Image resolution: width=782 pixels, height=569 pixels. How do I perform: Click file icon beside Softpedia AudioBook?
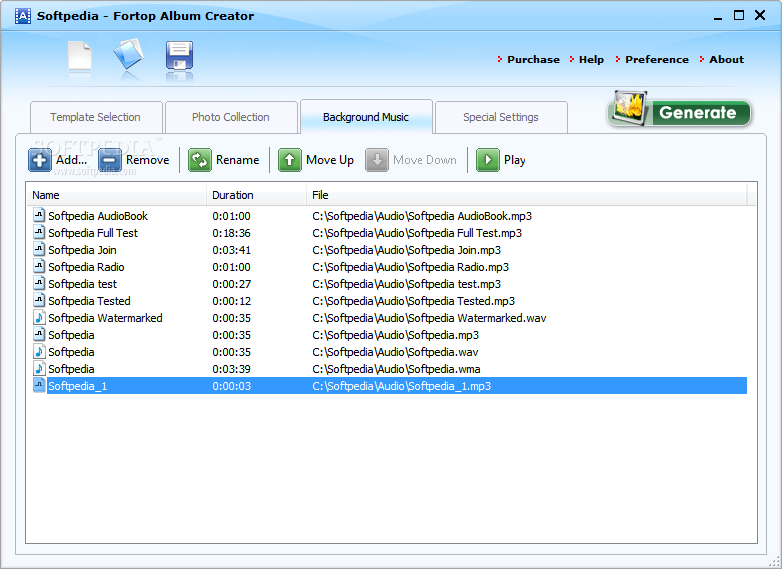[x=39, y=215]
